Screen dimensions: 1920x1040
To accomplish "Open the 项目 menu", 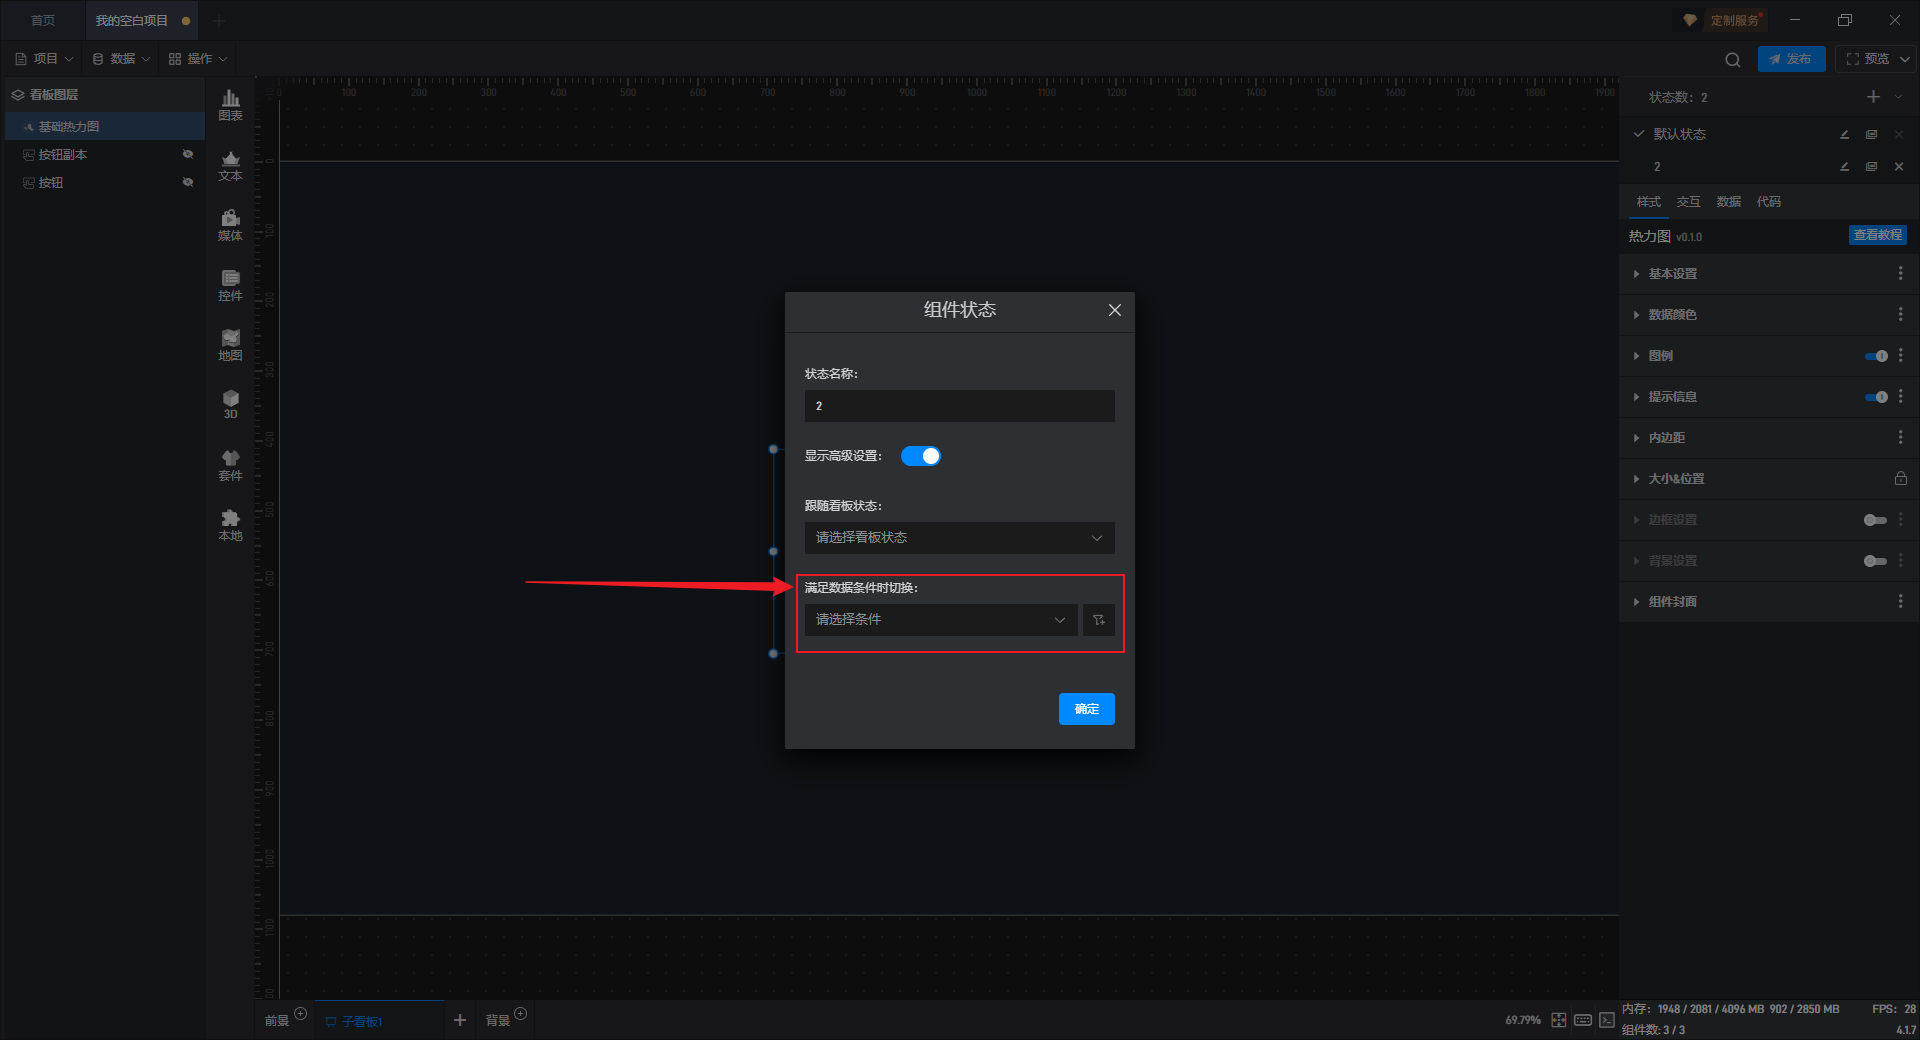I will (x=45, y=59).
